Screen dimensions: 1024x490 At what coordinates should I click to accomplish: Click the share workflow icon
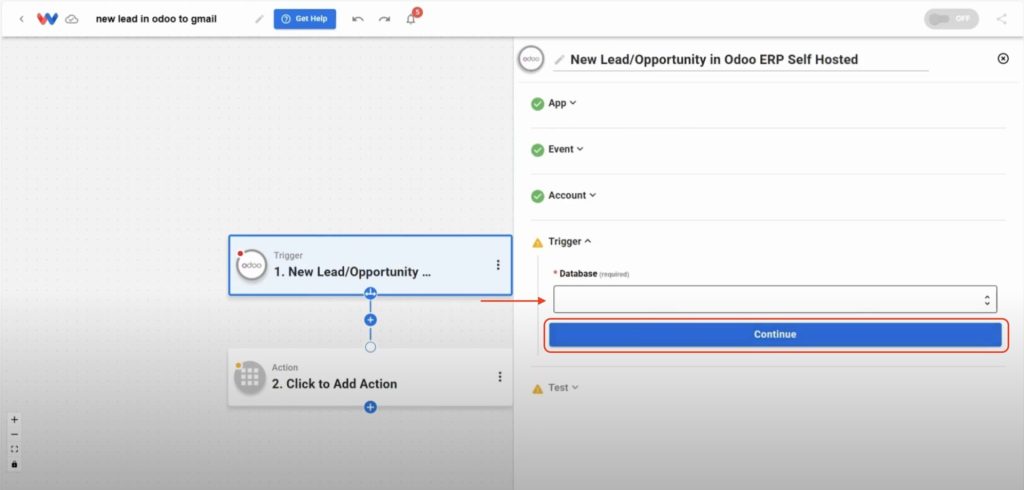1001,19
